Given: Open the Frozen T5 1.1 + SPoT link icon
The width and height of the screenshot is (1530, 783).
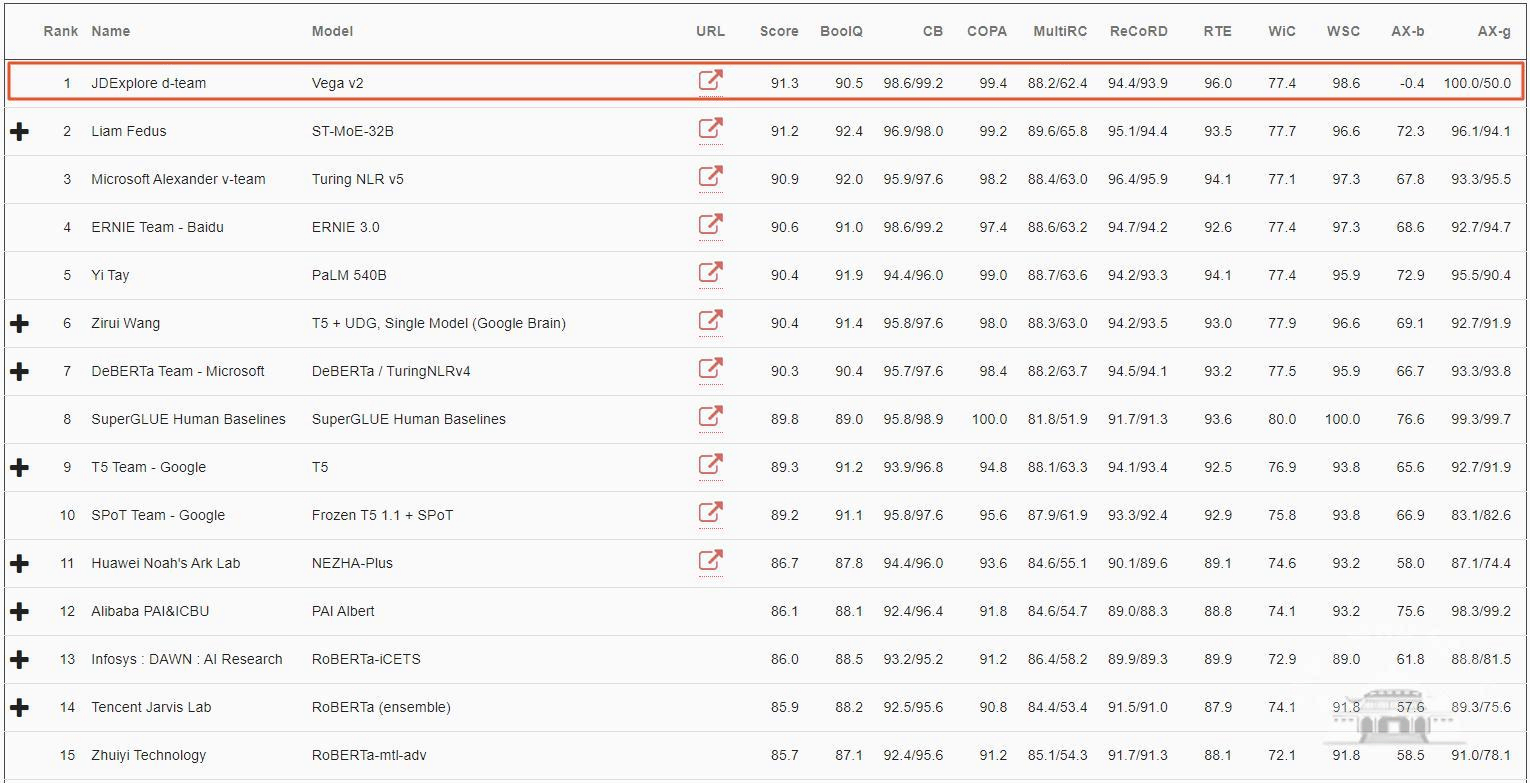Looking at the screenshot, I should [x=710, y=513].
